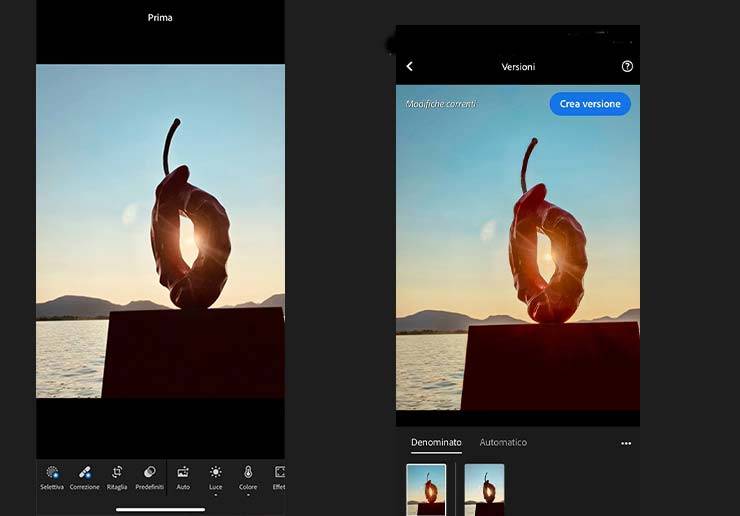
Task: Open the Colore color panel
Action: [248, 475]
